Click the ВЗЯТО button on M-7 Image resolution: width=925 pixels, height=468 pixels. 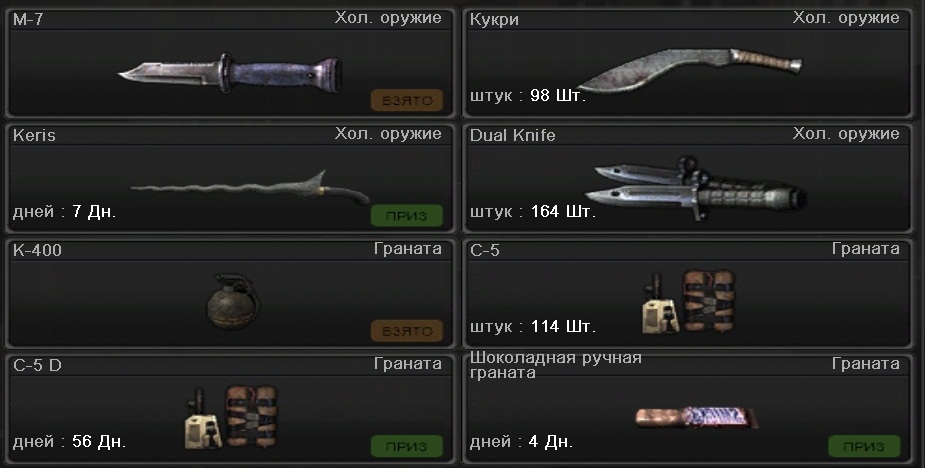click(406, 100)
